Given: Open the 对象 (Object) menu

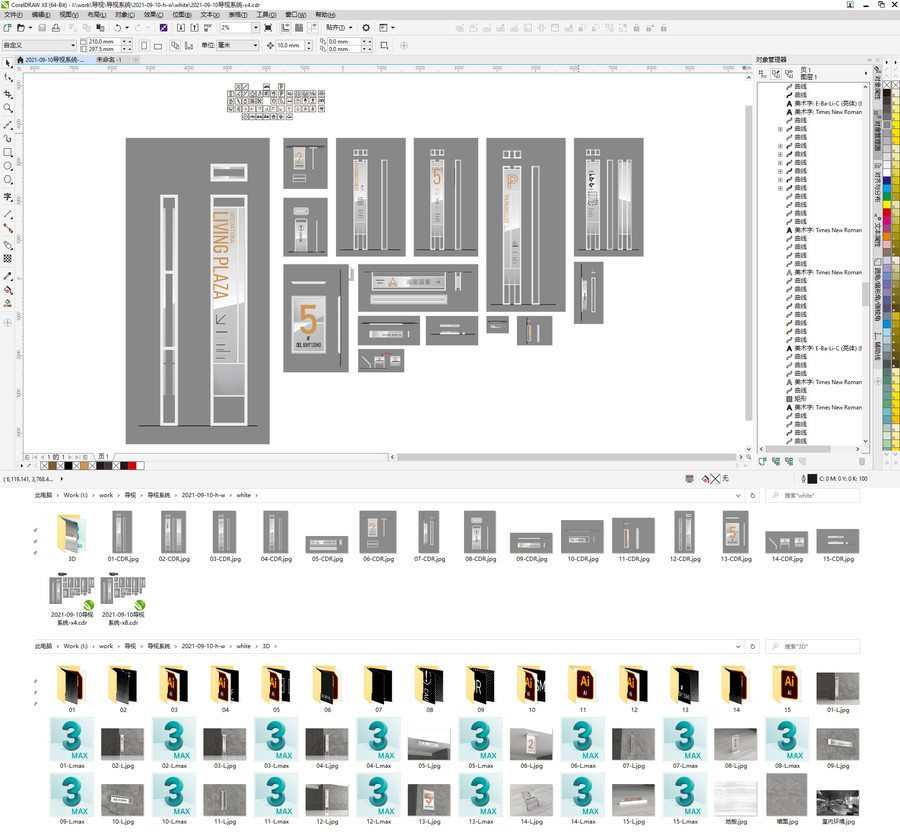Looking at the screenshot, I should 125,15.
